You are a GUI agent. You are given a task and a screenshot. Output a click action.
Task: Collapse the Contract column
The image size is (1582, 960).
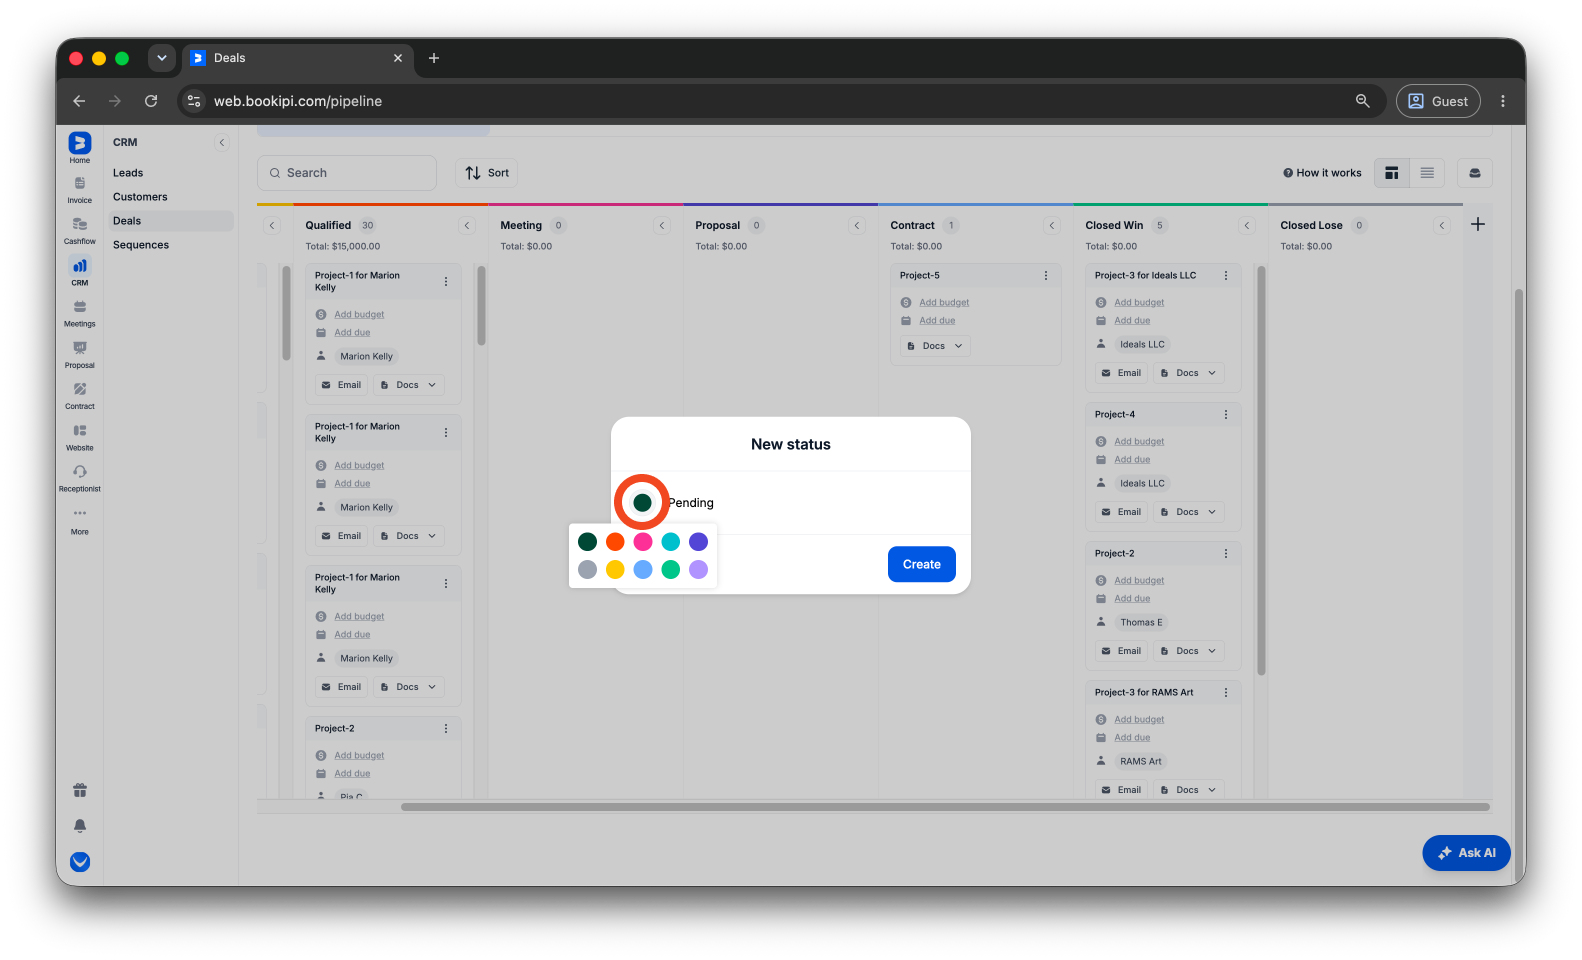[1052, 225]
